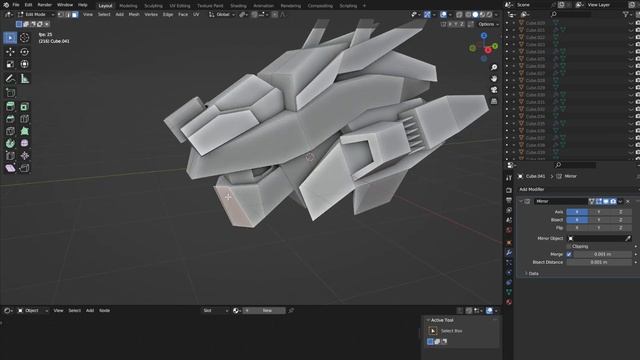640x360 pixels.
Task: Toggle Flip X
Action: coord(577,228)
